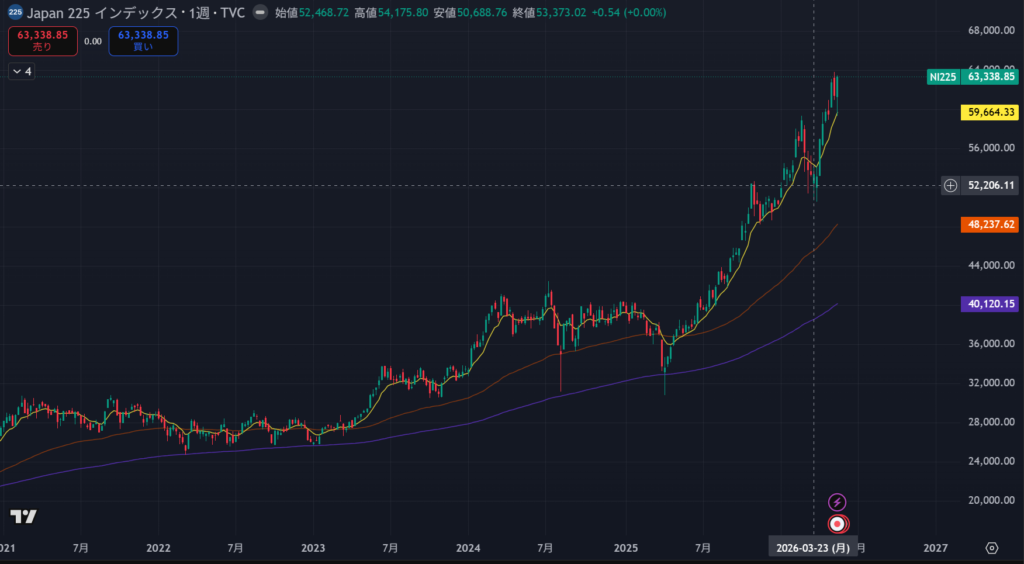The width and height of the screenshot is (1024, 564).
Task: Click the 36,000.00 price axis label
Action: (991, 343)
